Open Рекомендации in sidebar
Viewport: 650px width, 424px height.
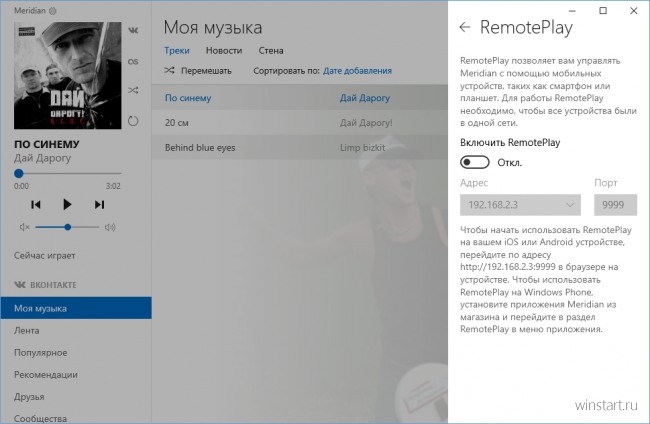76,374
